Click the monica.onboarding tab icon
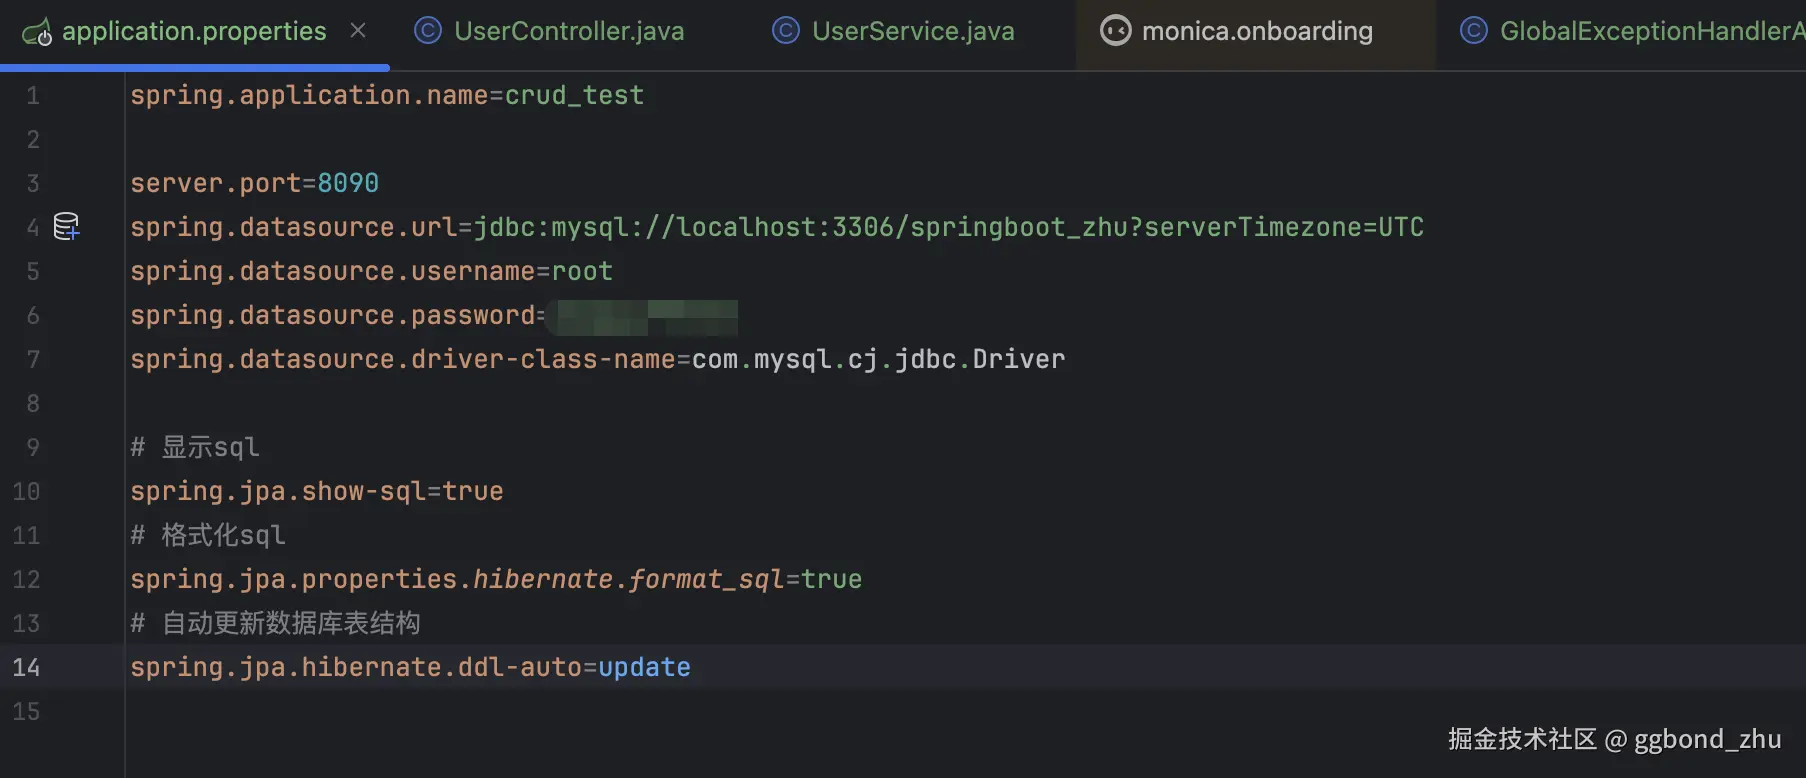 (x=1115, y=31)
